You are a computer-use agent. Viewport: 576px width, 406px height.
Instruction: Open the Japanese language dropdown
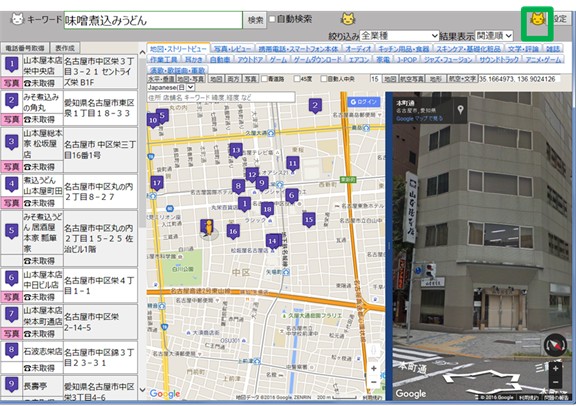[170, 87]
